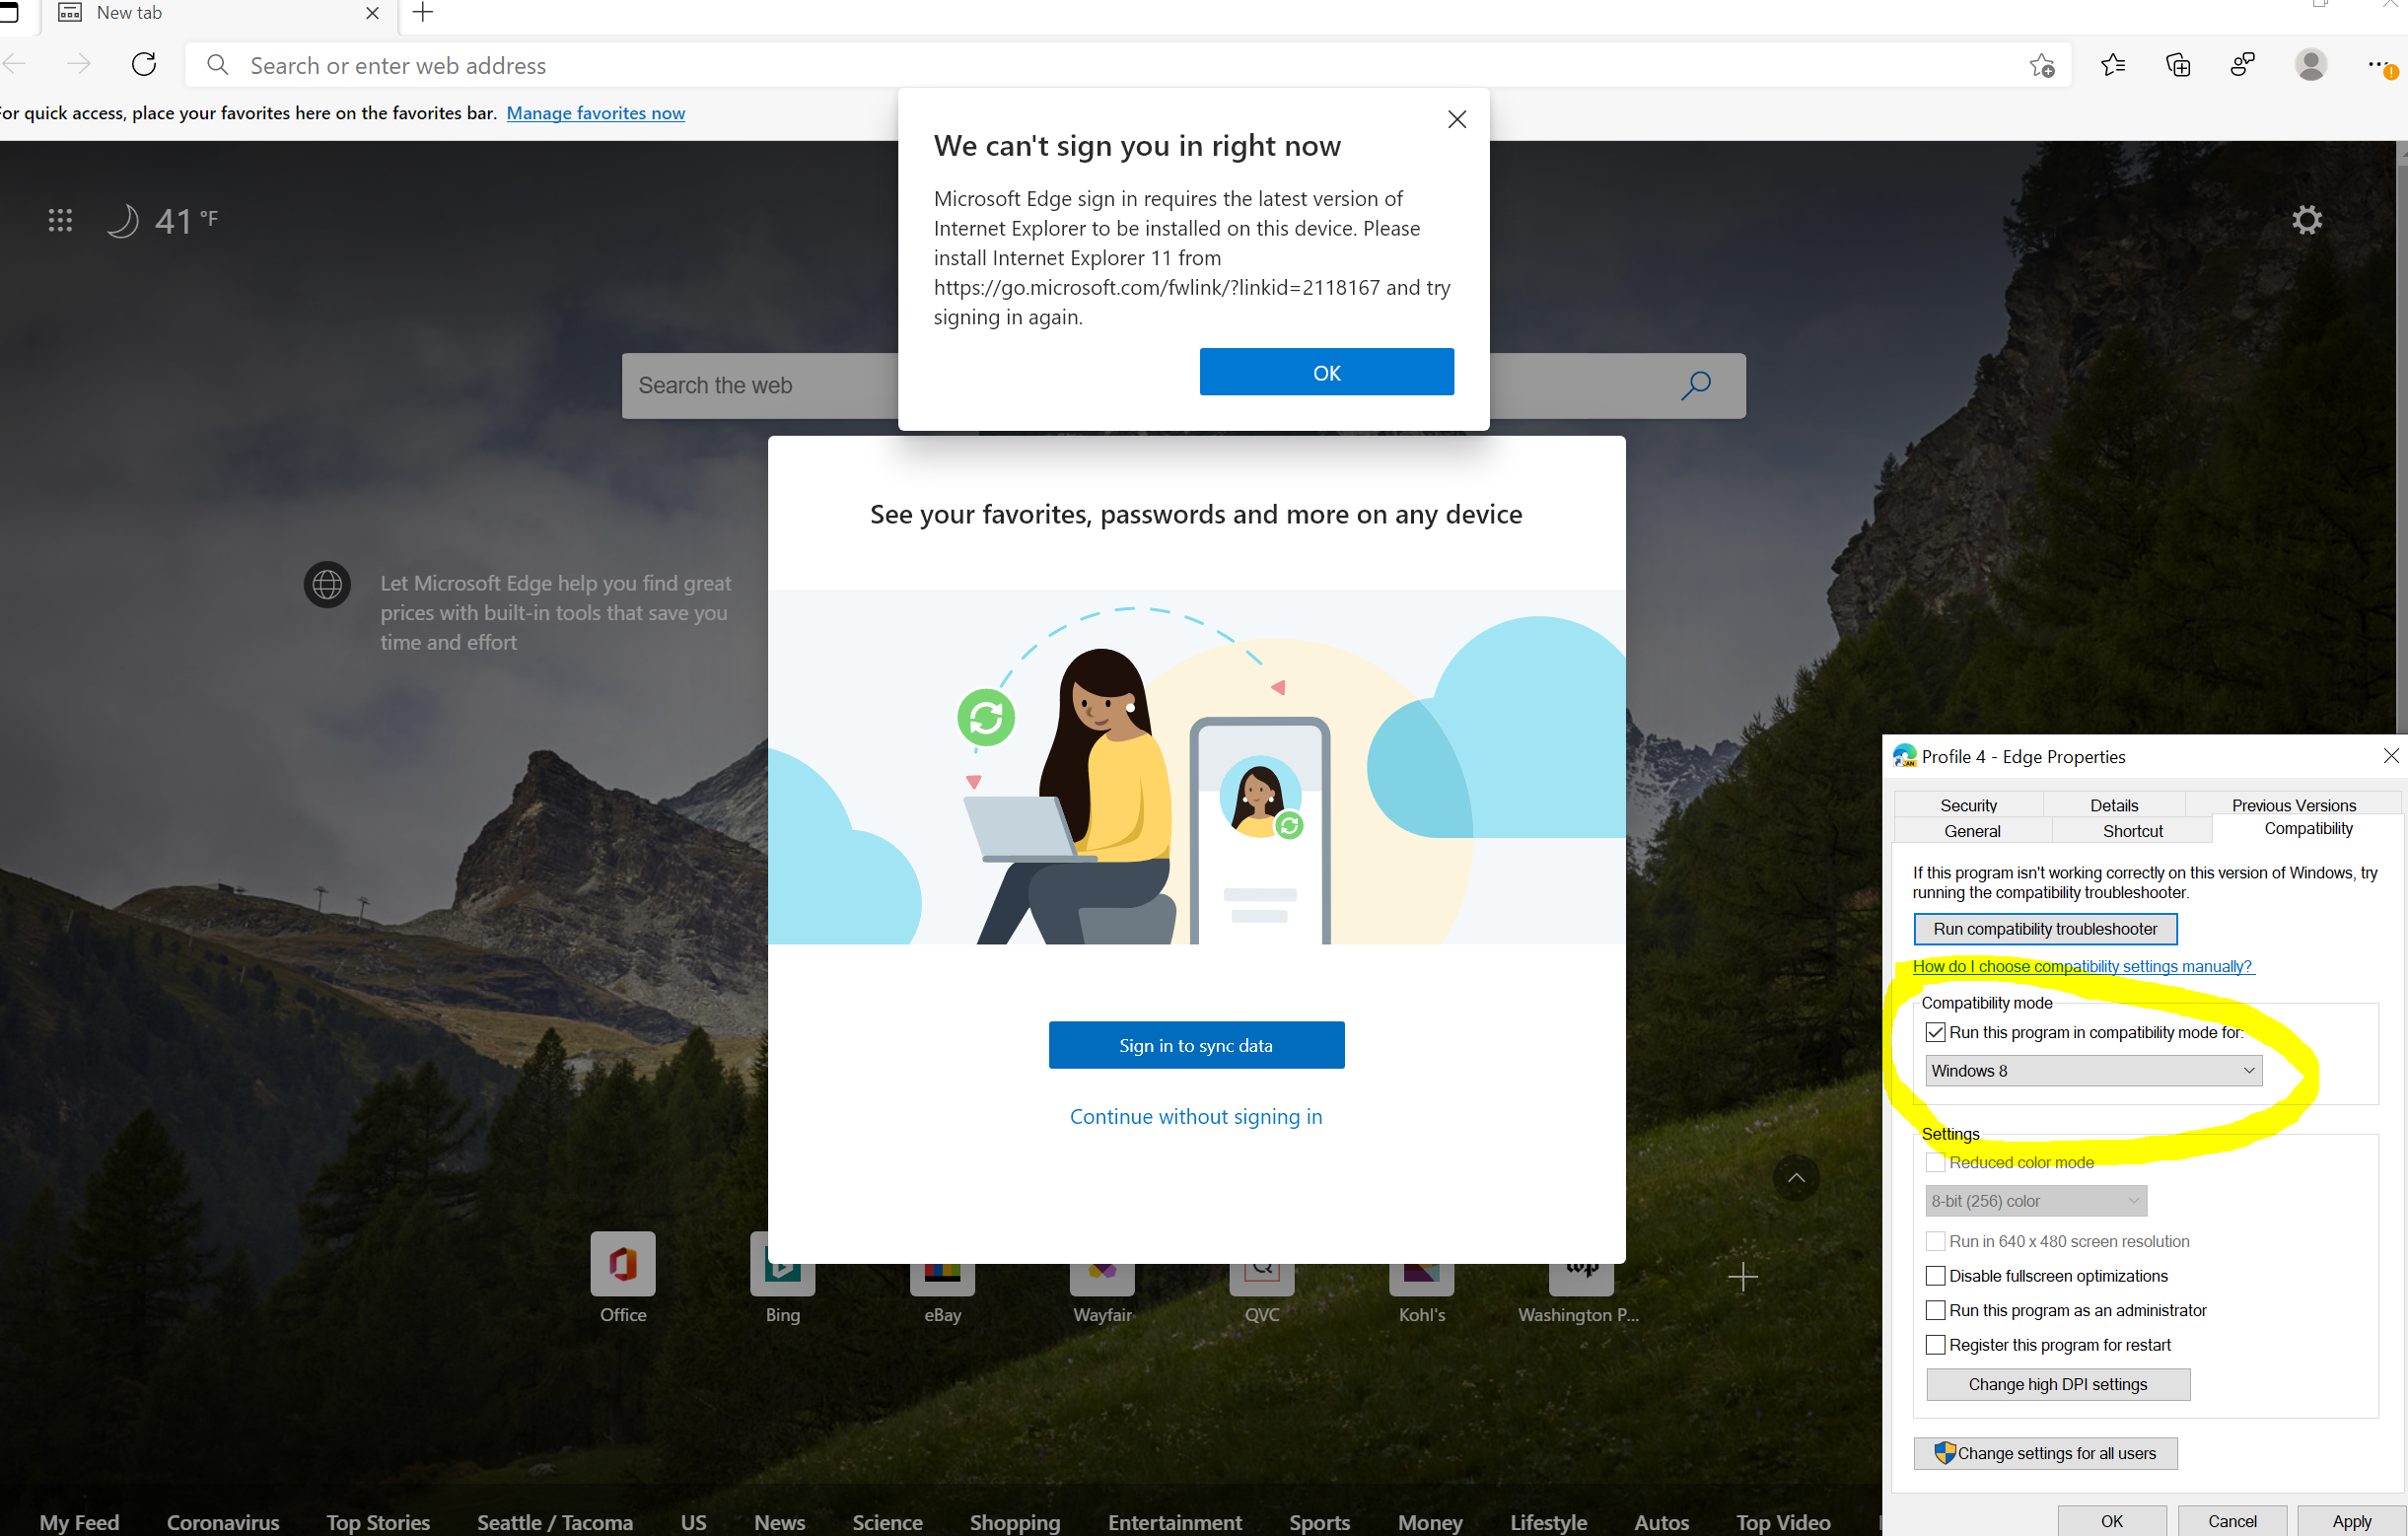Click the refresh page icon

[x=144, y=65]
